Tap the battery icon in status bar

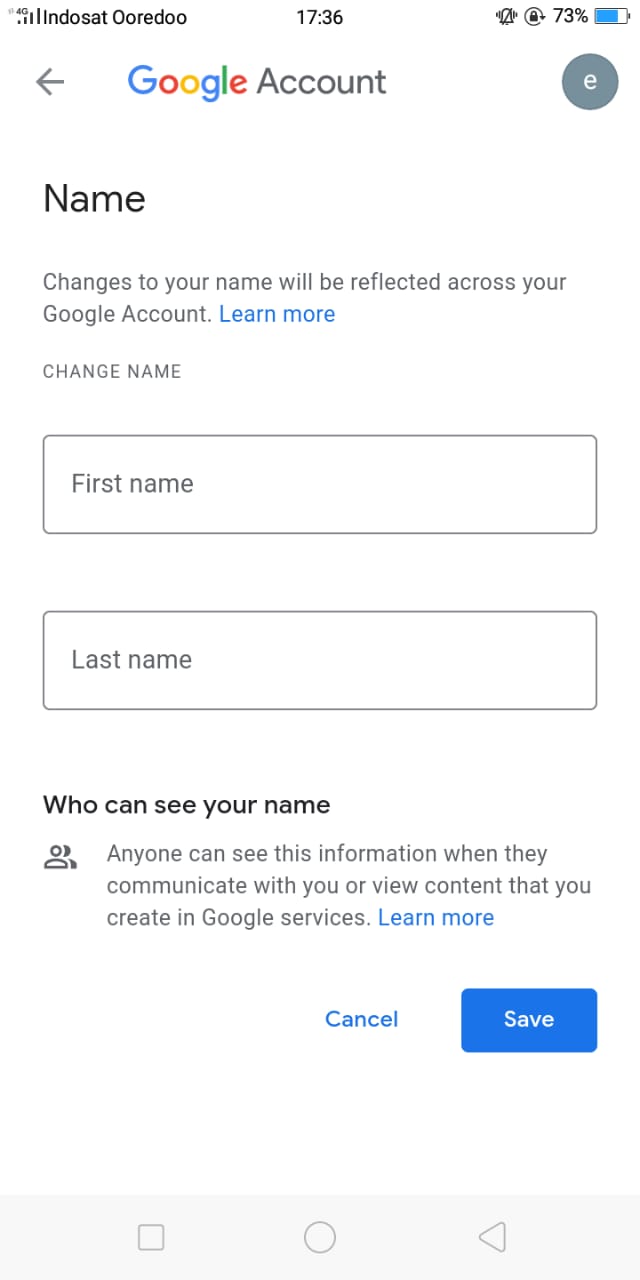613,16
